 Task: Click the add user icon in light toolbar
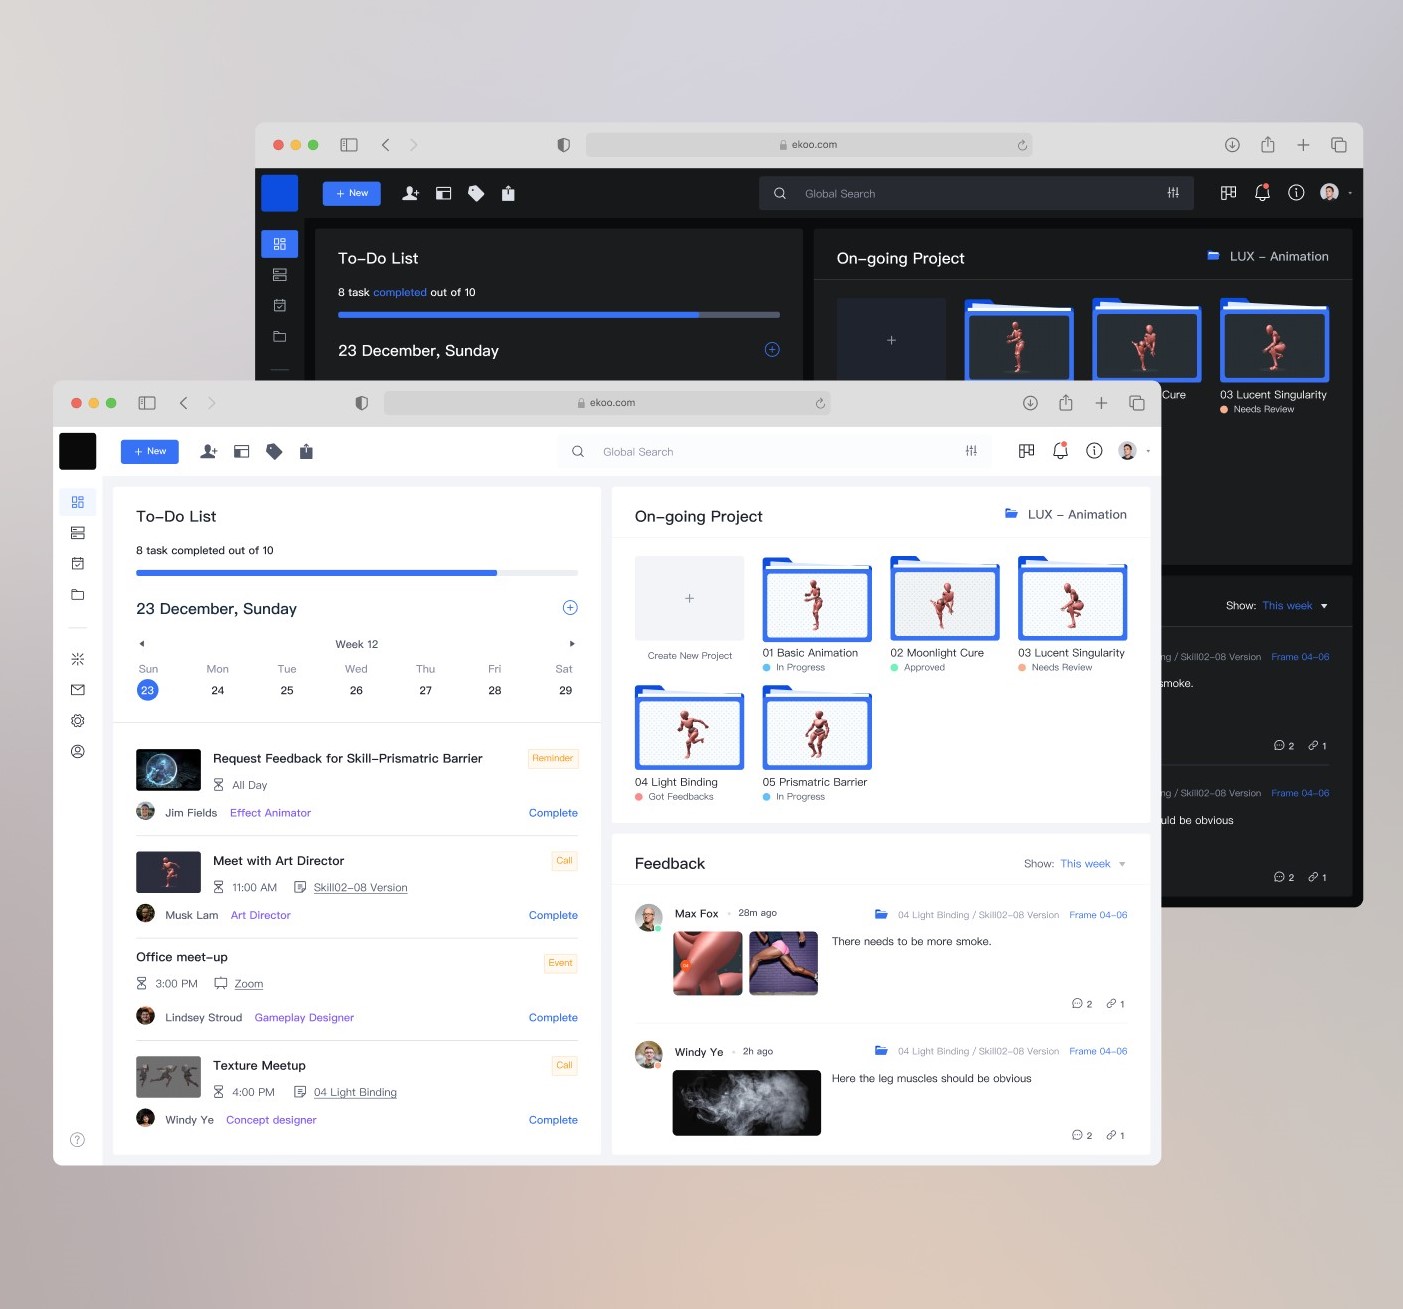[208, 452]
